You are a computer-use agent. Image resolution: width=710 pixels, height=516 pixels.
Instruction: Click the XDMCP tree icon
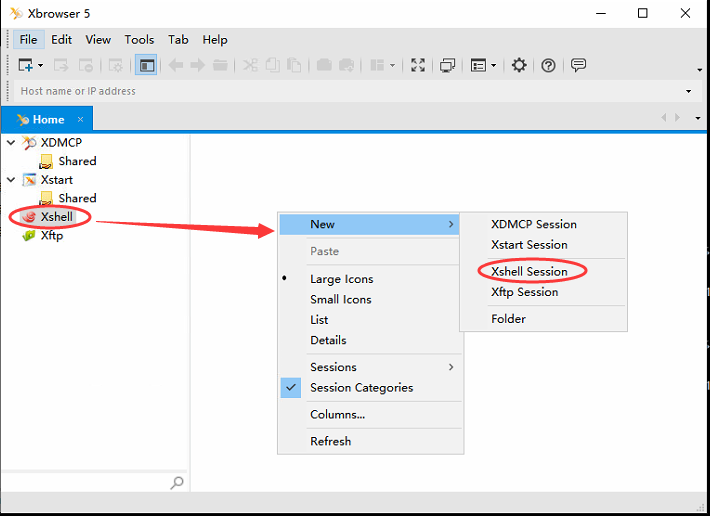(29, 143)
